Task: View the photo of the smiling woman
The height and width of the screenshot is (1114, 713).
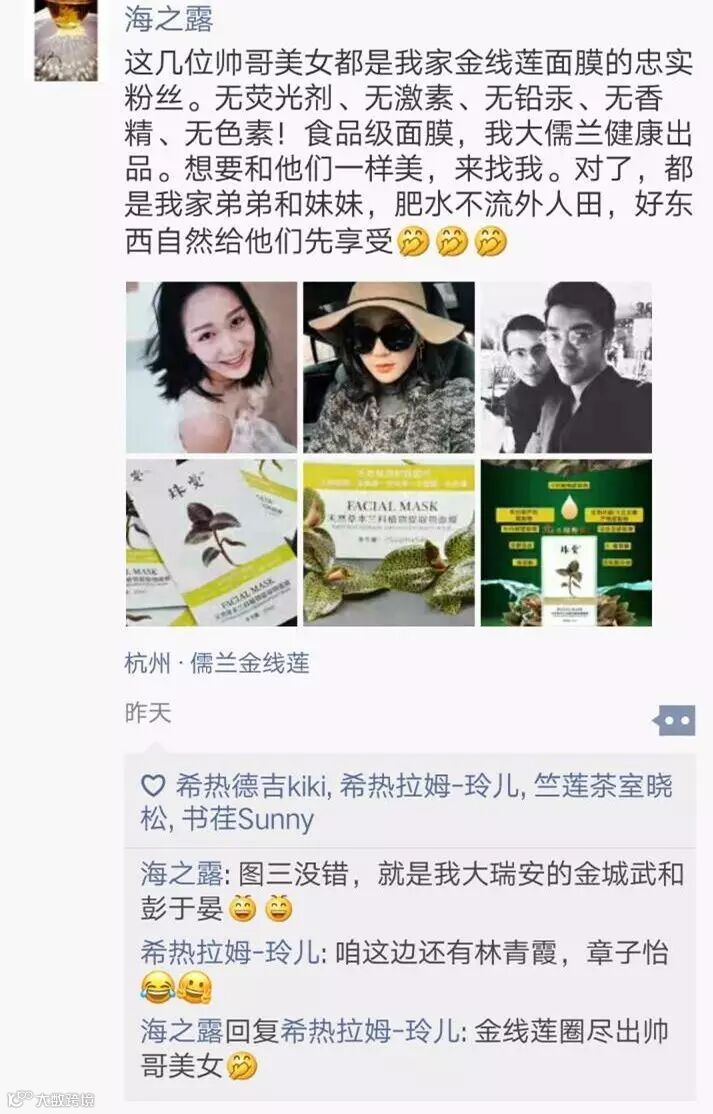Action: [x=212, y=367]
